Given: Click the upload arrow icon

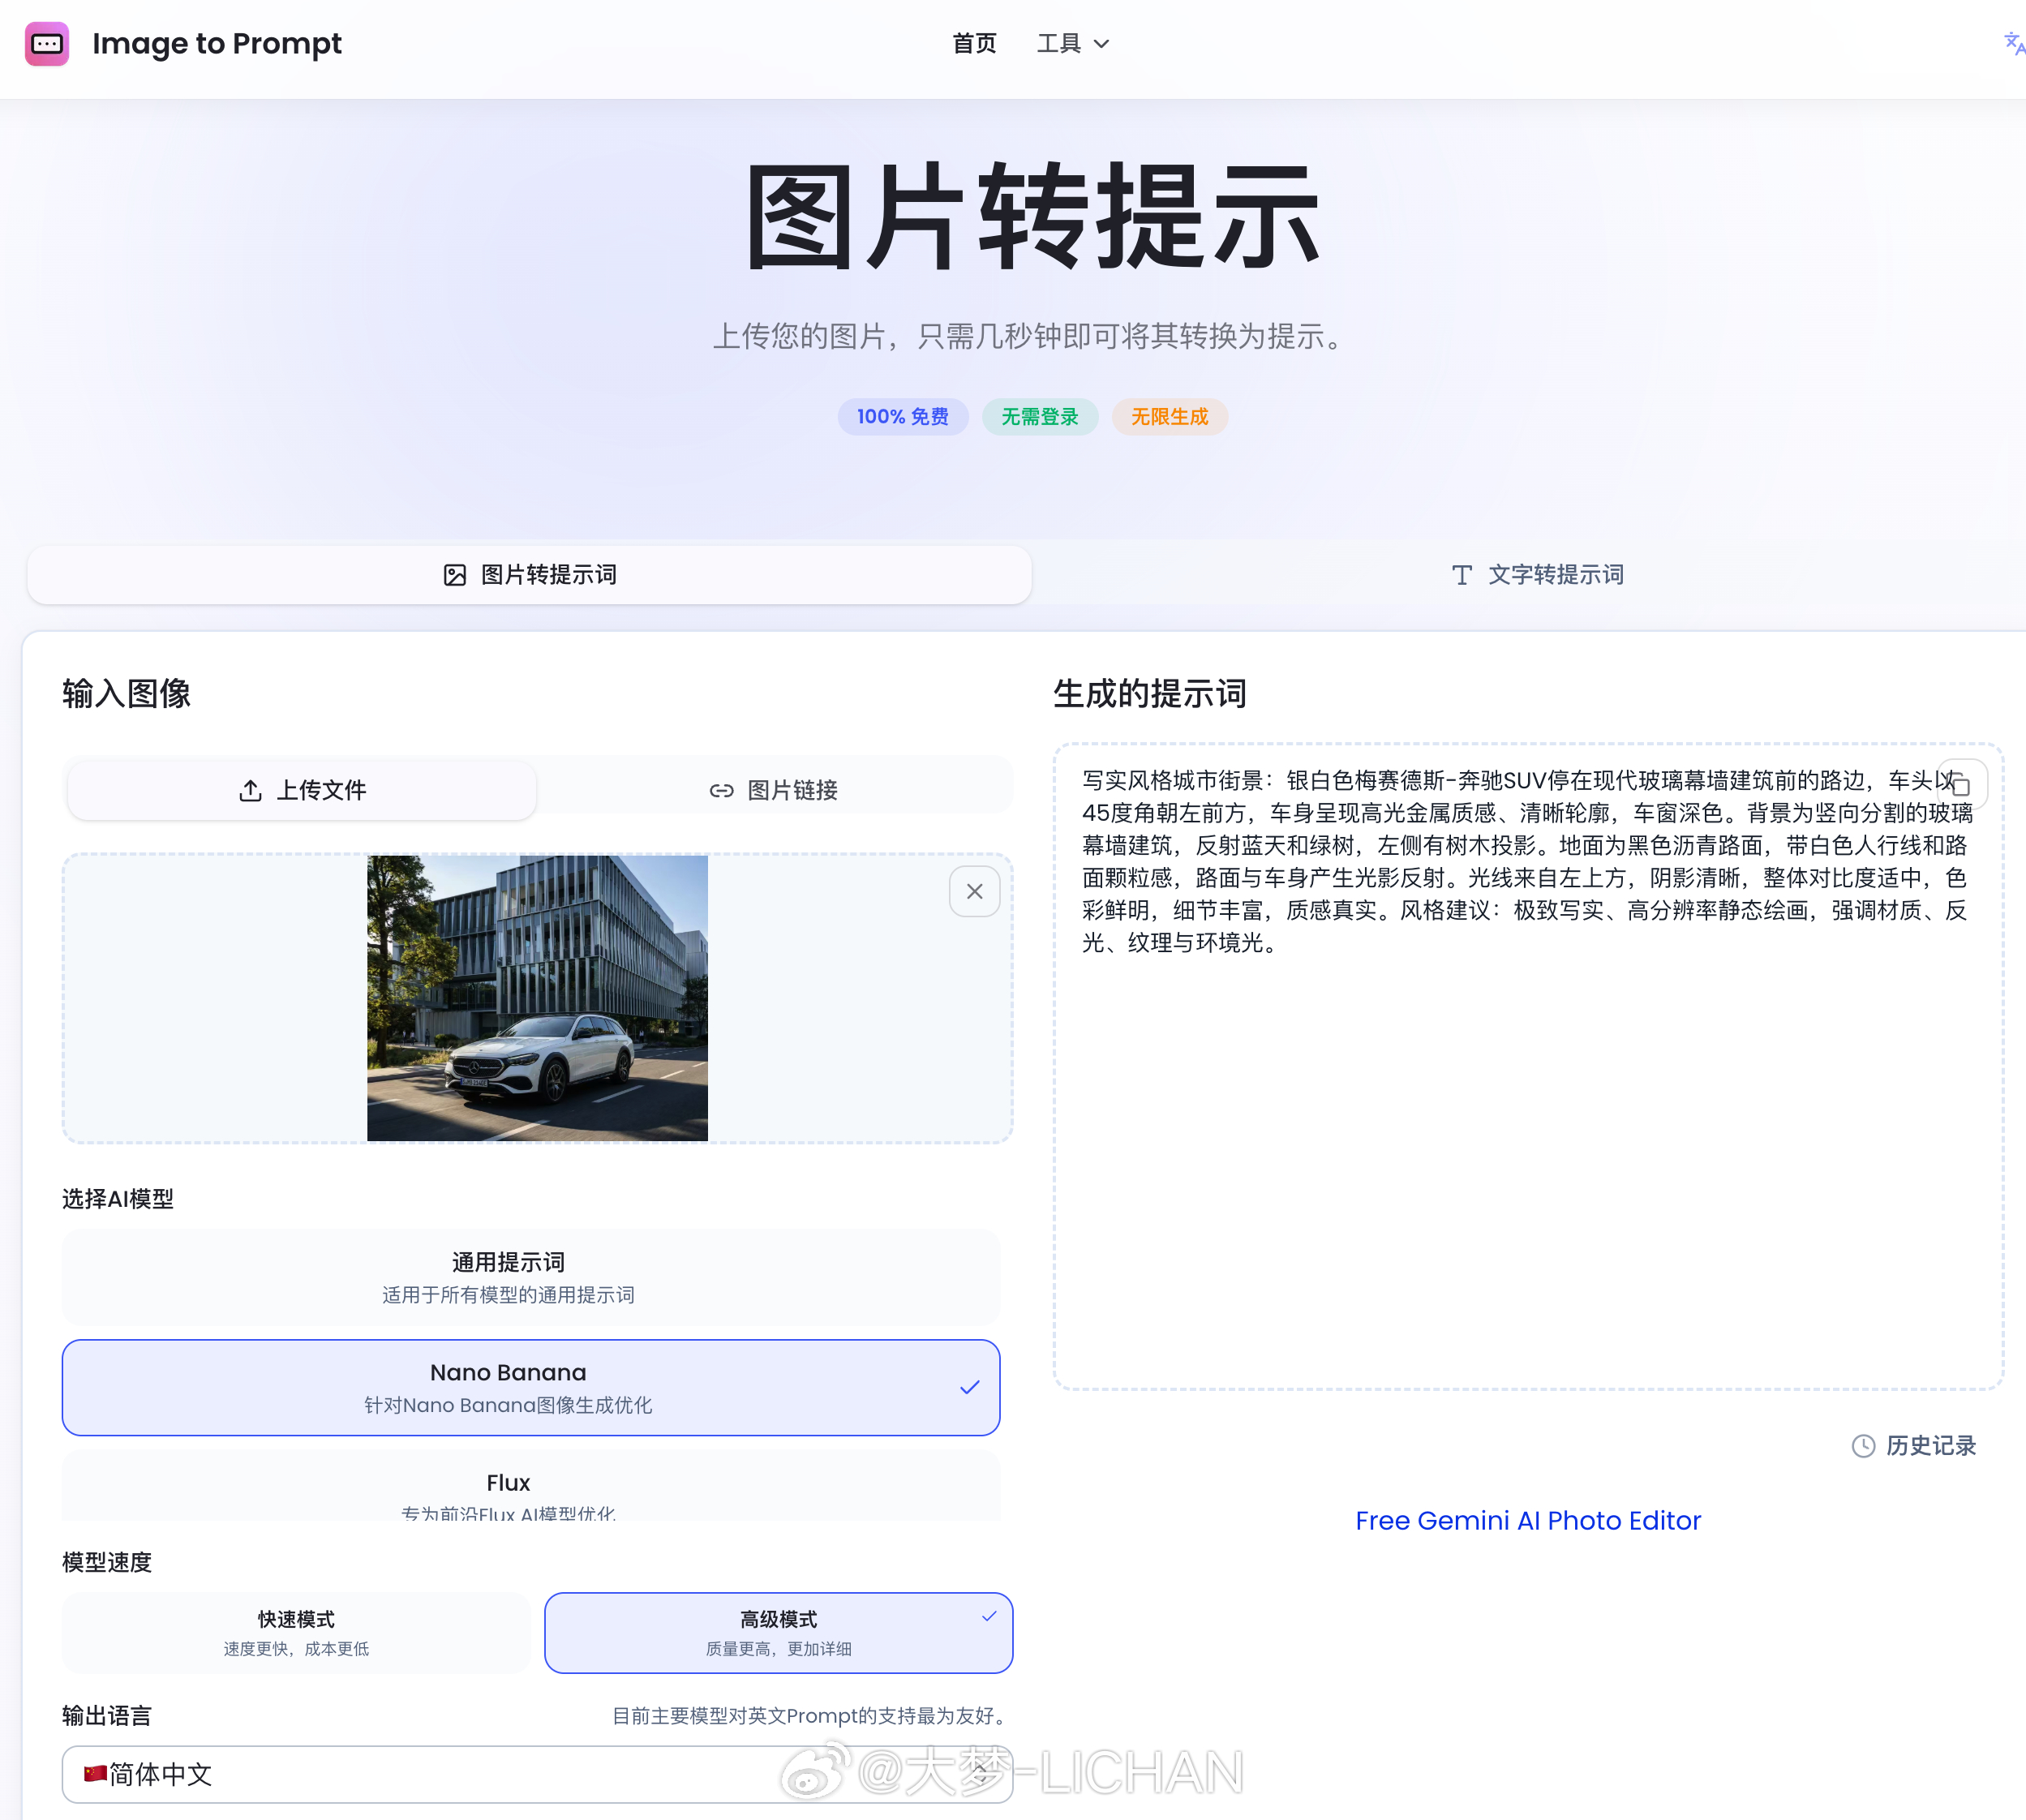Looking at the screenshot, I should 250,790.
